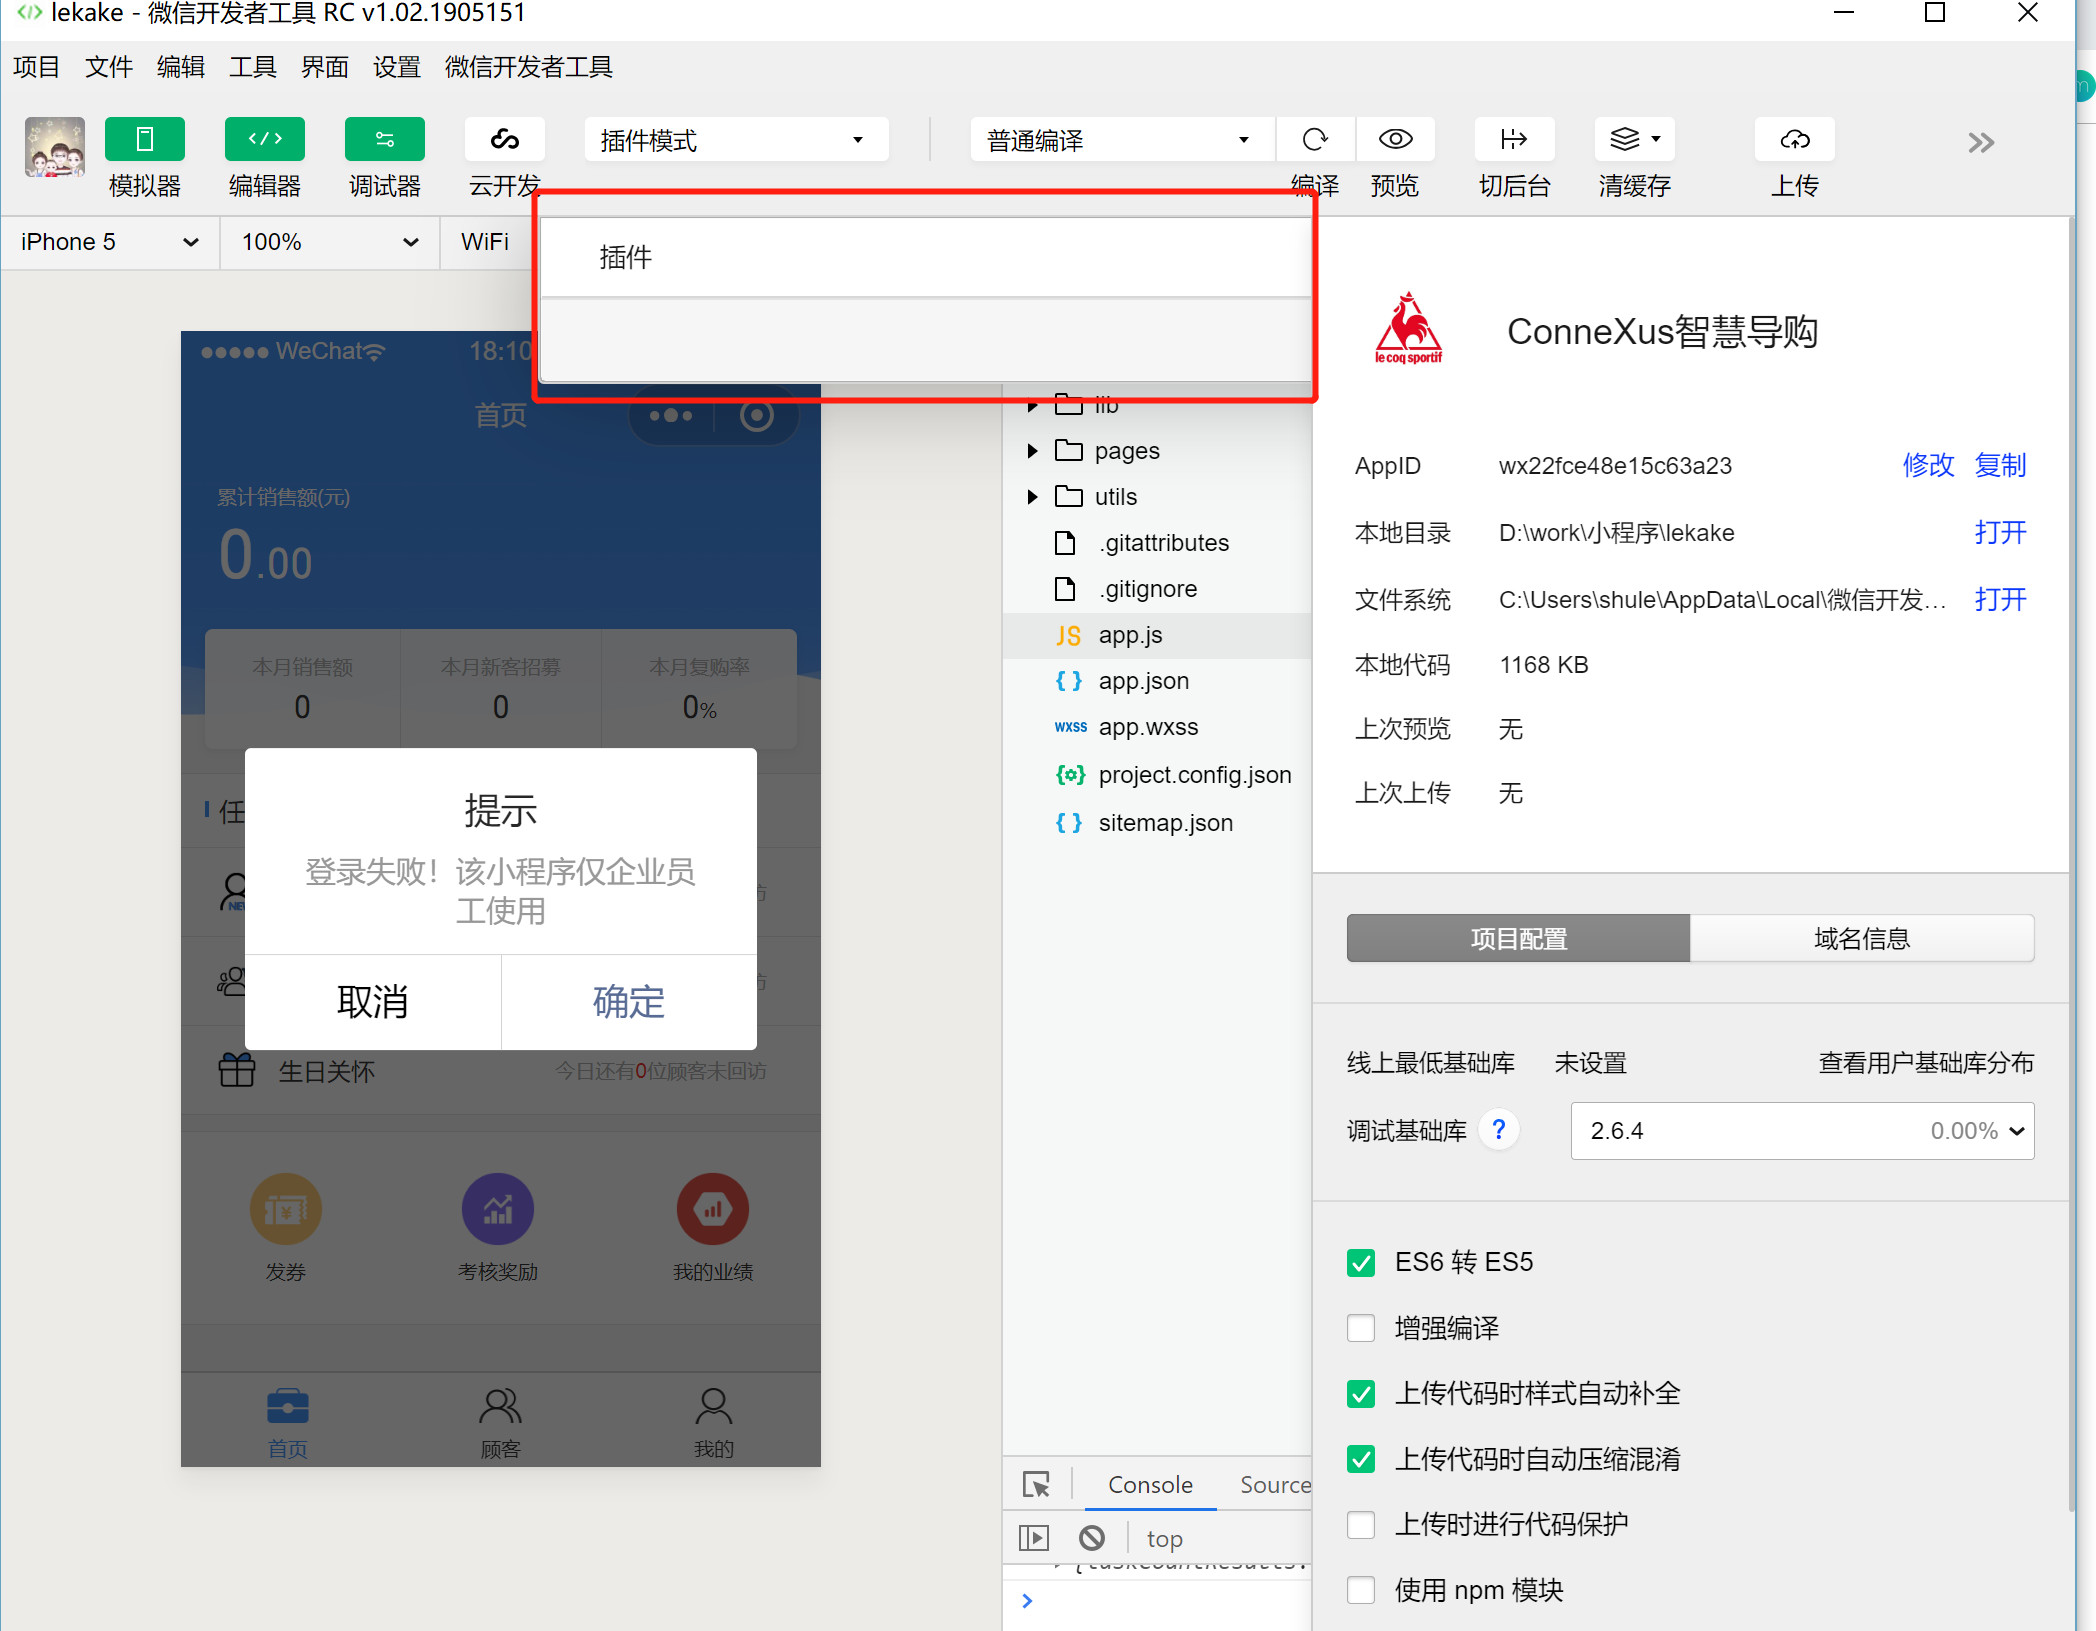
Task: Toggle the debugger panel button
Action: (x=385, y=139)
